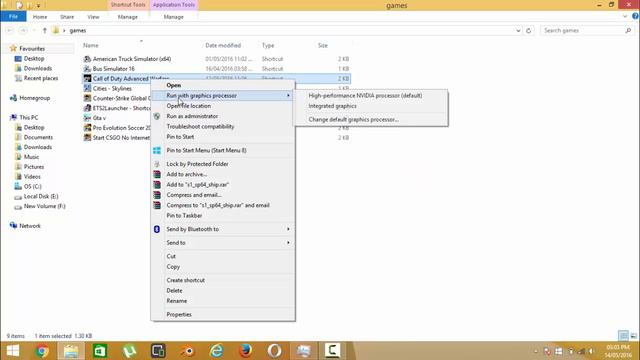The height and width of the screenshot is (360, 640).
Task: Switch to the large icons view layout
Action: (633, 336)
